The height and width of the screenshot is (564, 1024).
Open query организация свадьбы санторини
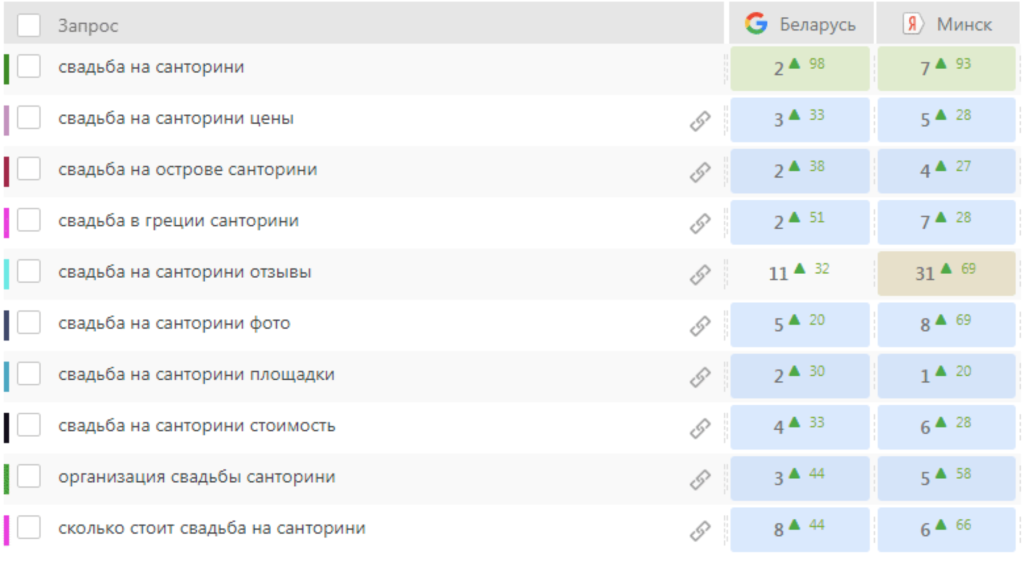pos(197,477)
